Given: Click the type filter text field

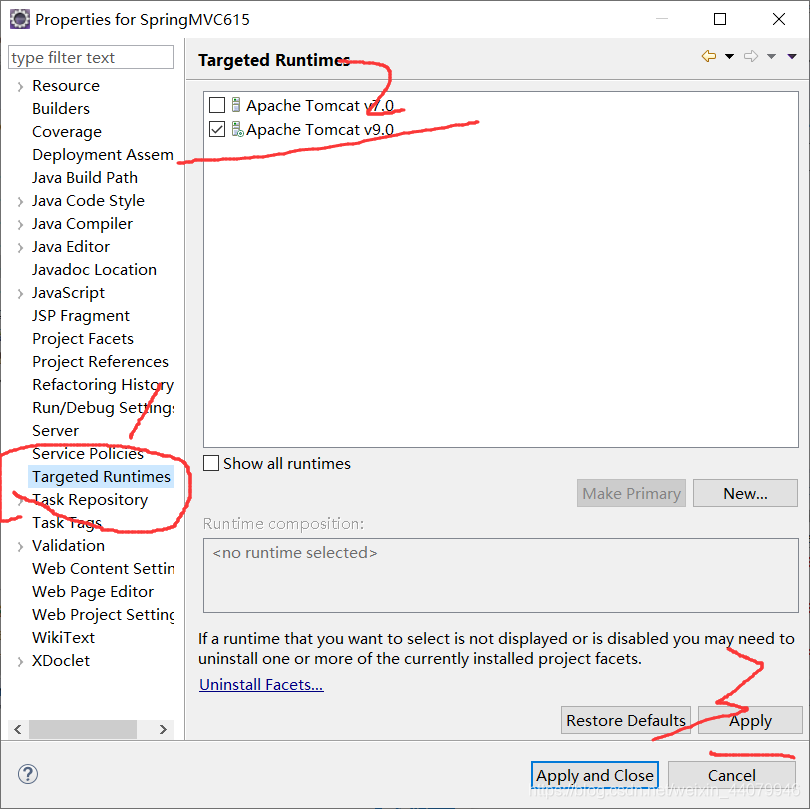Looking at the screenshot, I should [x=91, y=57].
